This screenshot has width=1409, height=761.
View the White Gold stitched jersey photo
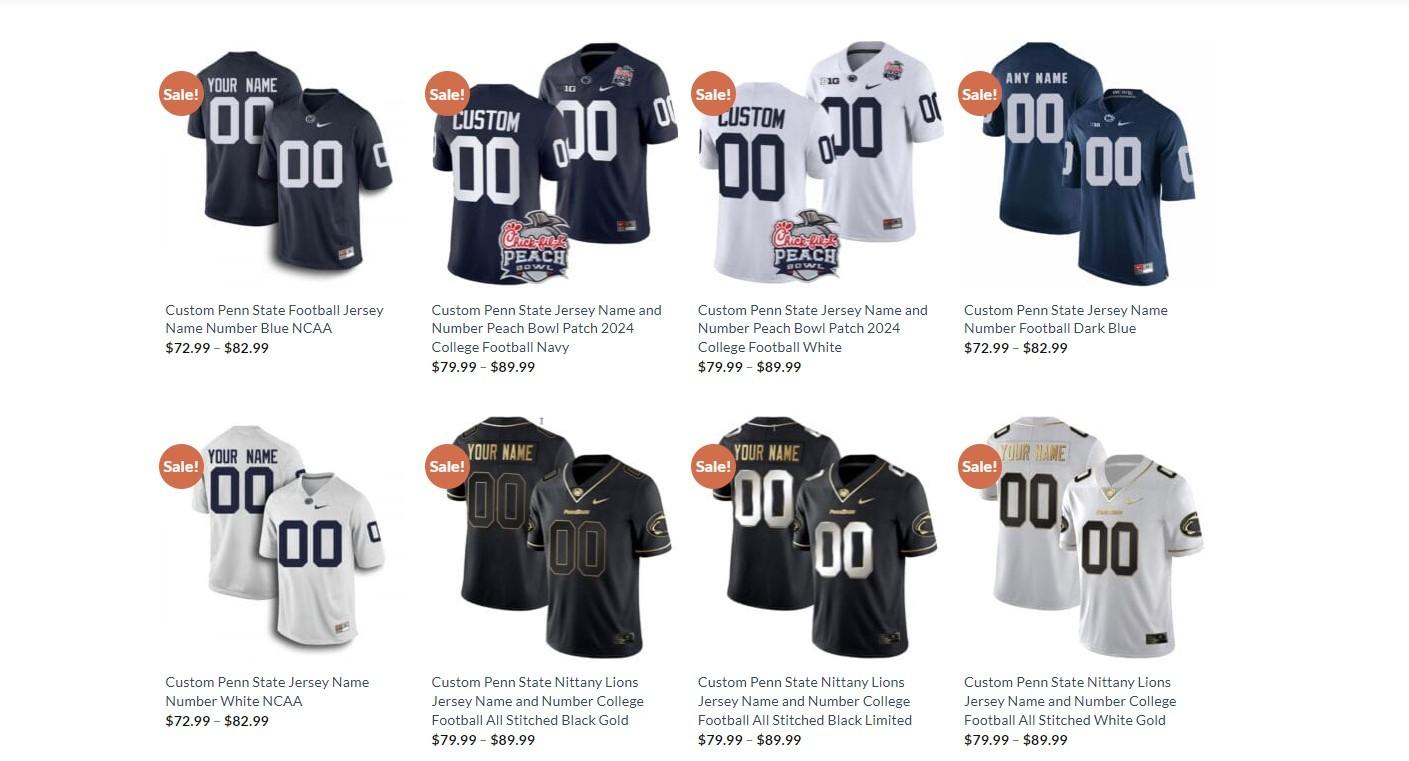point(1087,536)
